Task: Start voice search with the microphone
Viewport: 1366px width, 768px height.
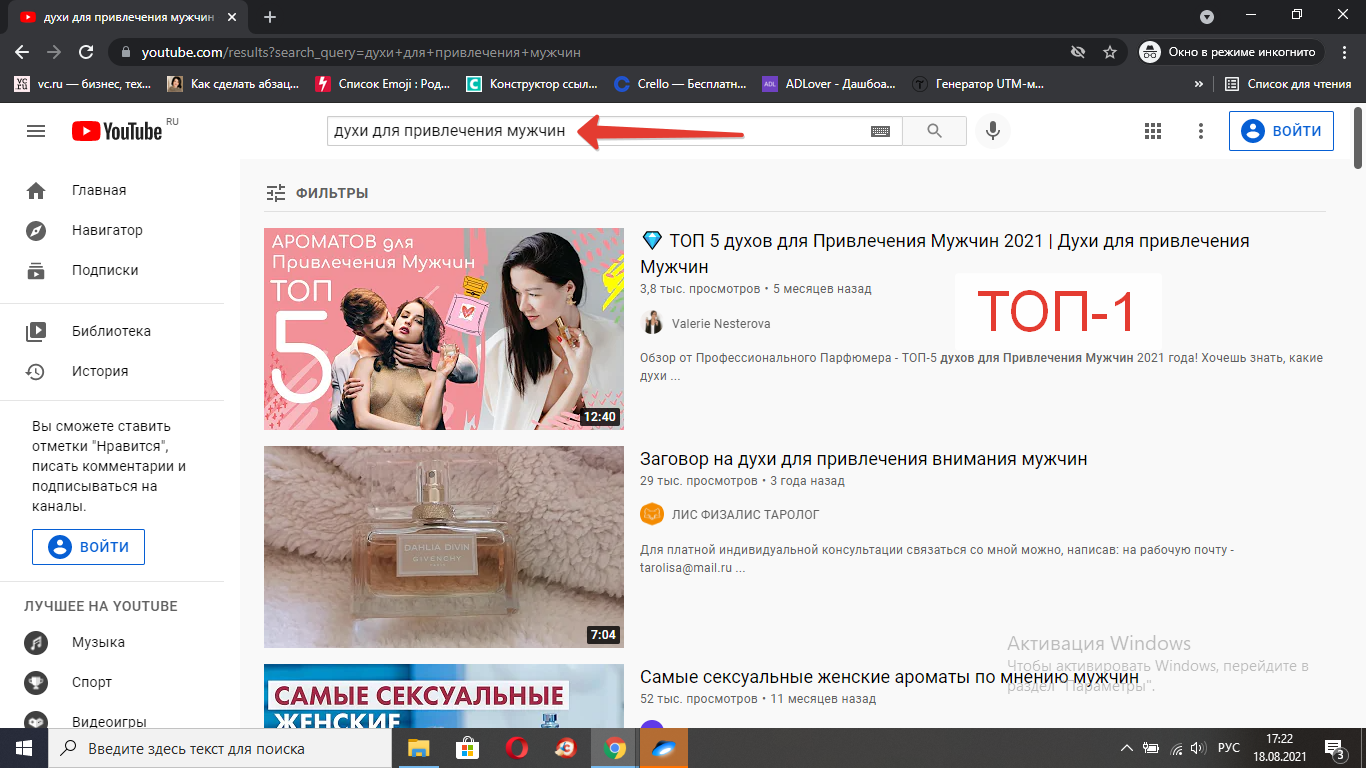Action: [x=992, y=131]
